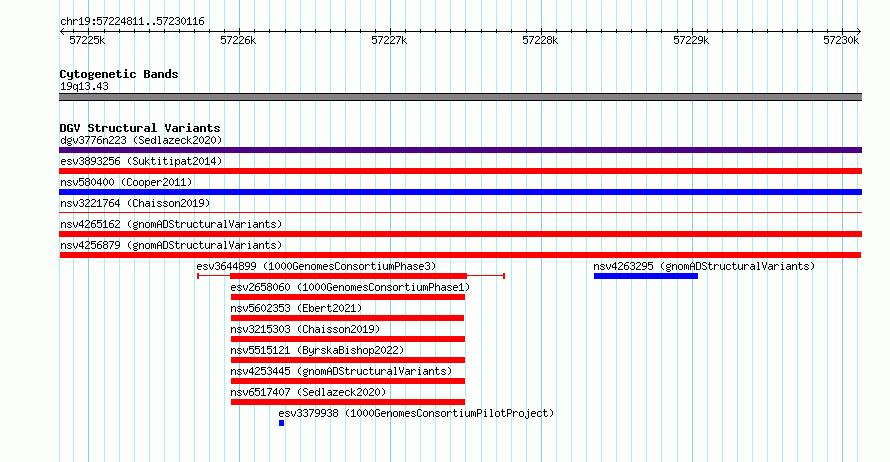Open the nsv3221764 (Chaisson2019) label
890x462 pixels.
tap(135, 203)
